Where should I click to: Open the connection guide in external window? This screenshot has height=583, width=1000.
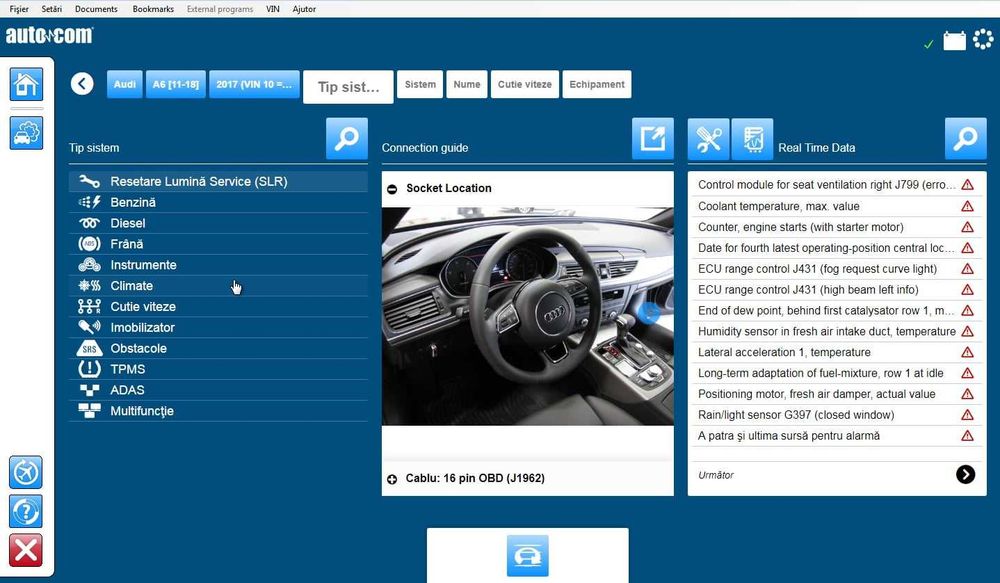[x=652, y=138]
